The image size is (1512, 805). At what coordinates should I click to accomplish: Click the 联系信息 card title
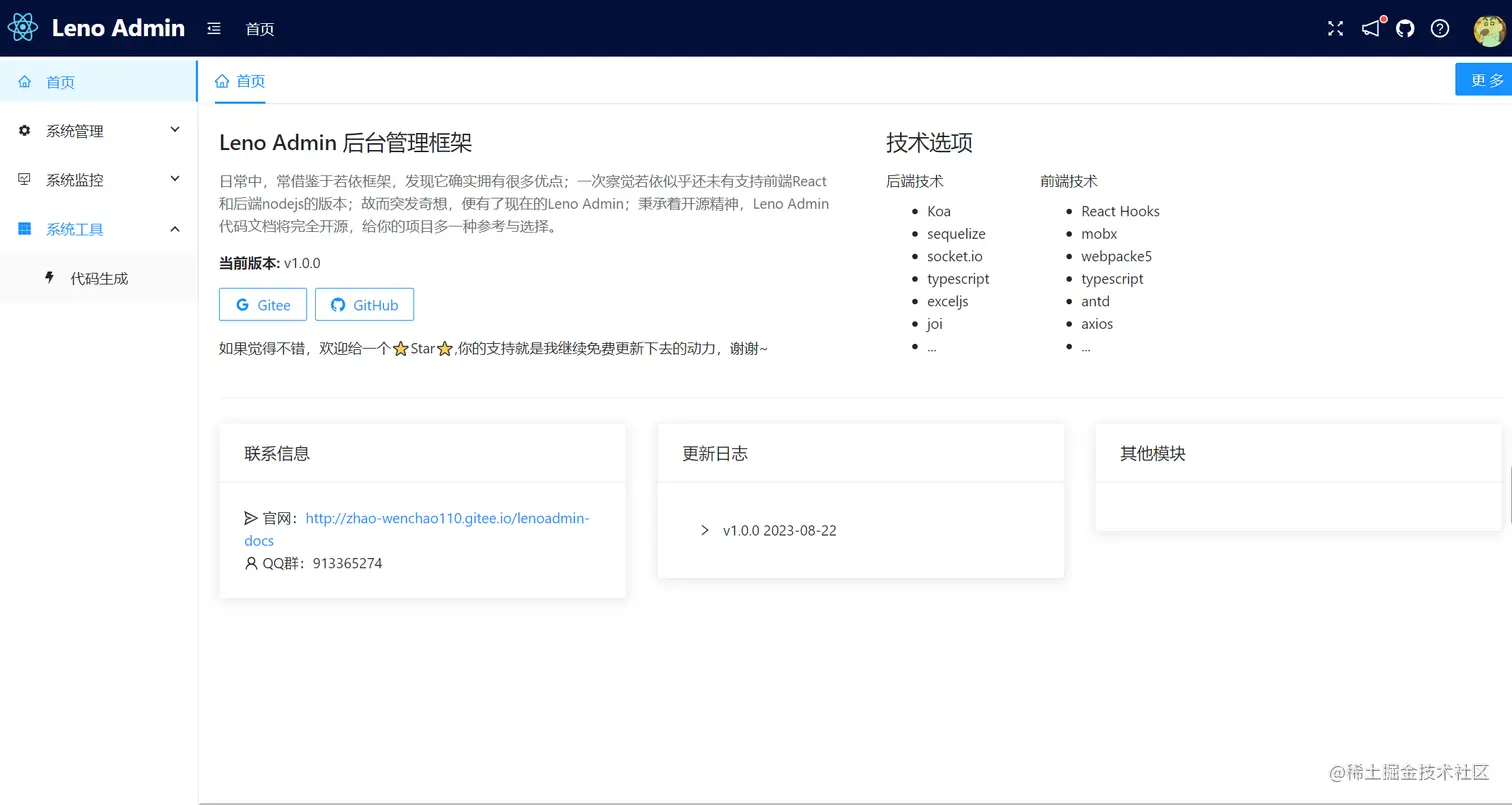tap(277, 453)
